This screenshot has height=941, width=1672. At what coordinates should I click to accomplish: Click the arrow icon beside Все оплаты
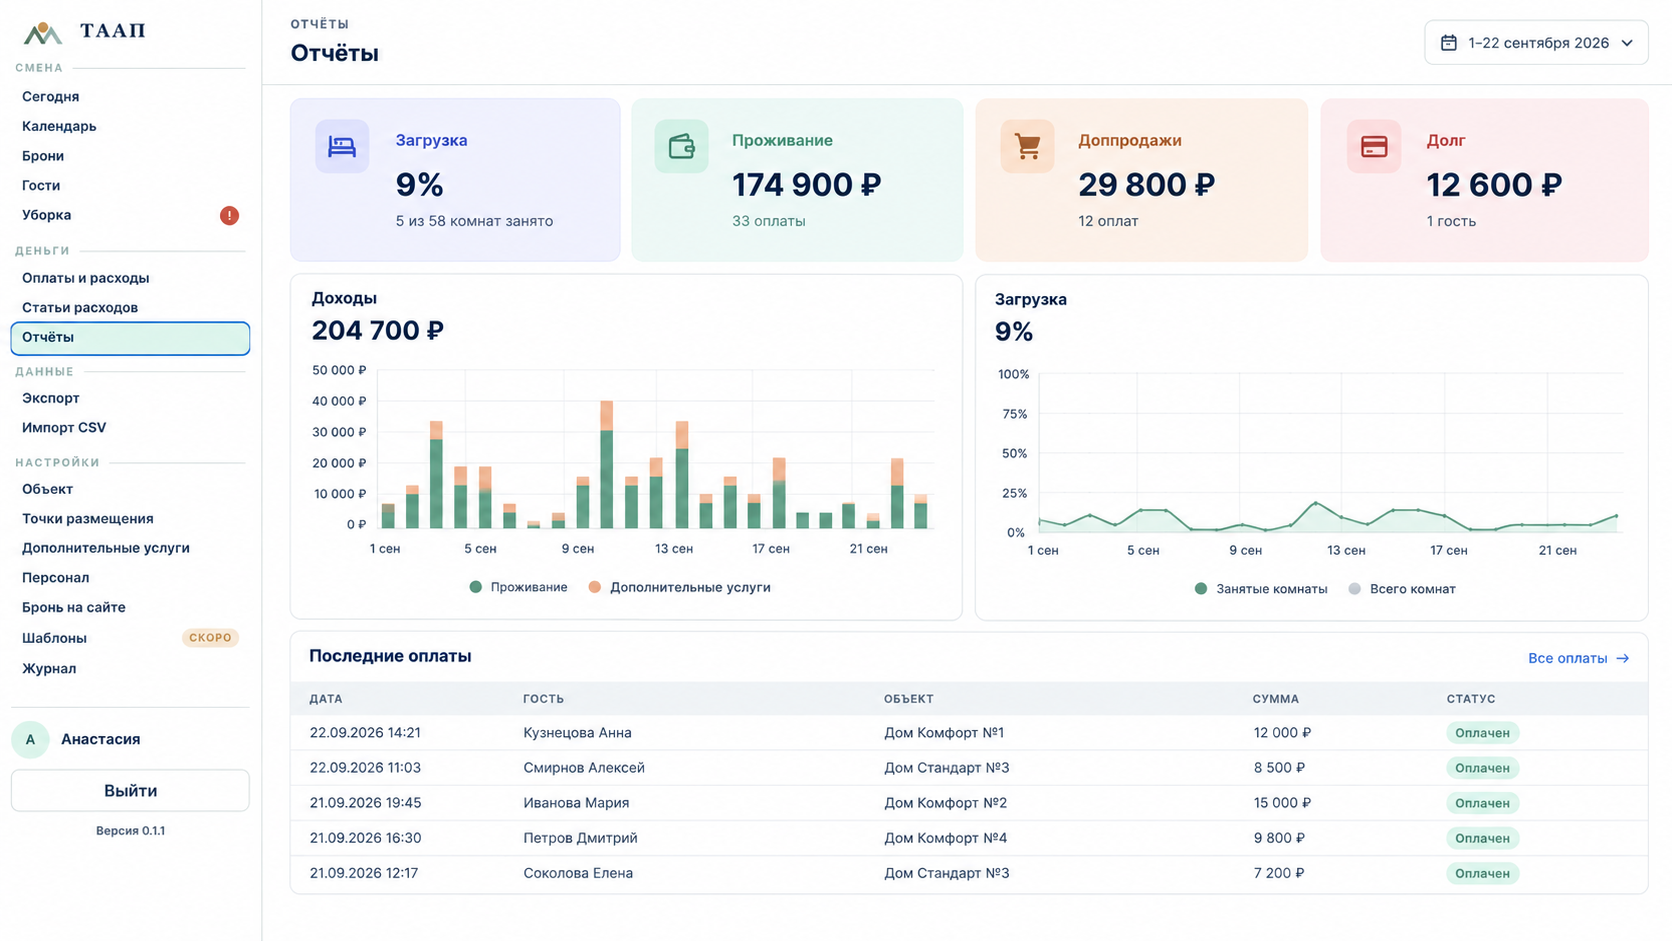[1622, 658]
